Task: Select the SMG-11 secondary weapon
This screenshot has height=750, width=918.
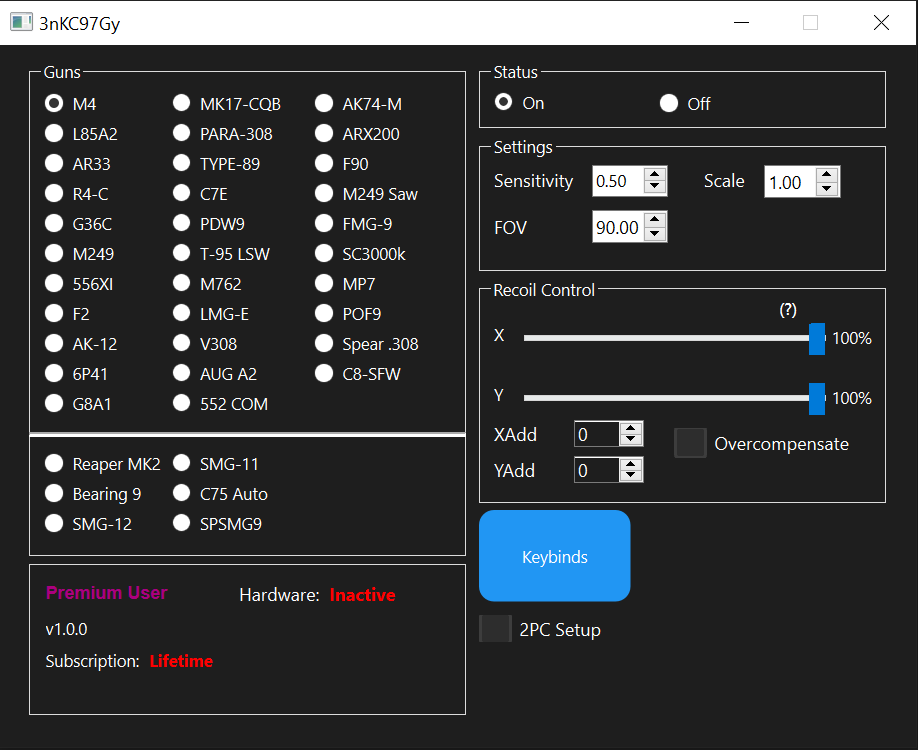Action: coord(182,463)
